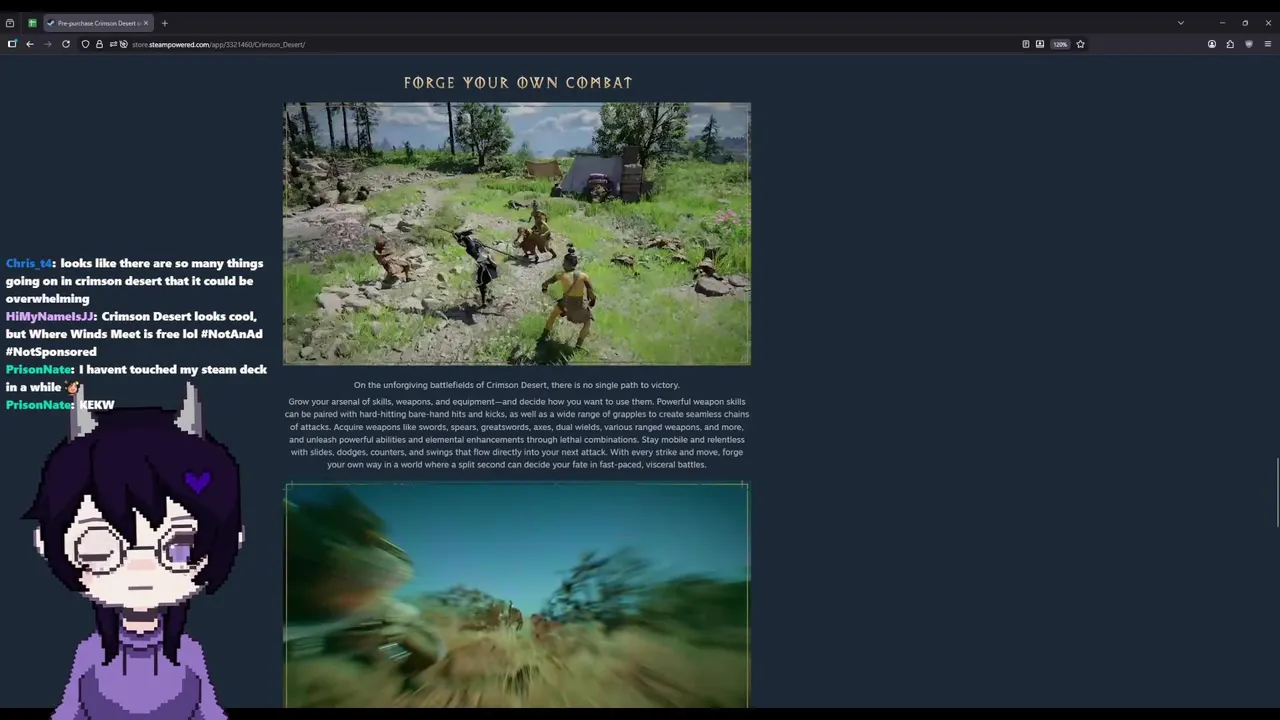Toggle reader view icon

[x=1025, y=44]
